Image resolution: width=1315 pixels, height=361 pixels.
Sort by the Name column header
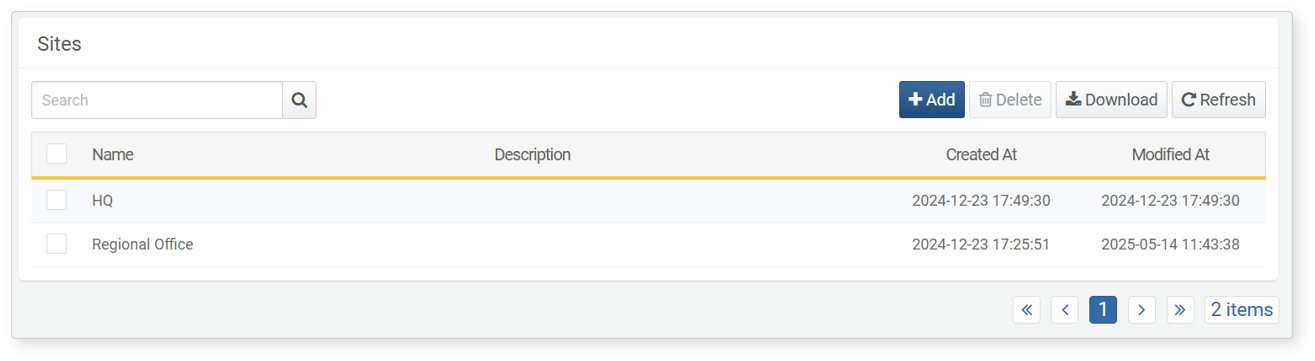click(113, 155)
